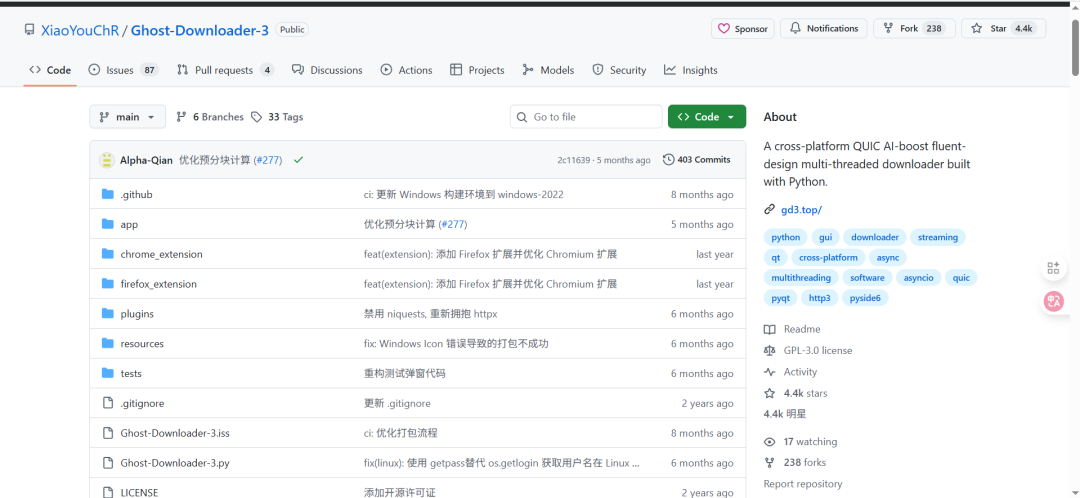The width and height of the screenshot is (1080, 498).
Task: Star the Ghost-Downloader-3 repository
Action: [x=1004, y=28]
